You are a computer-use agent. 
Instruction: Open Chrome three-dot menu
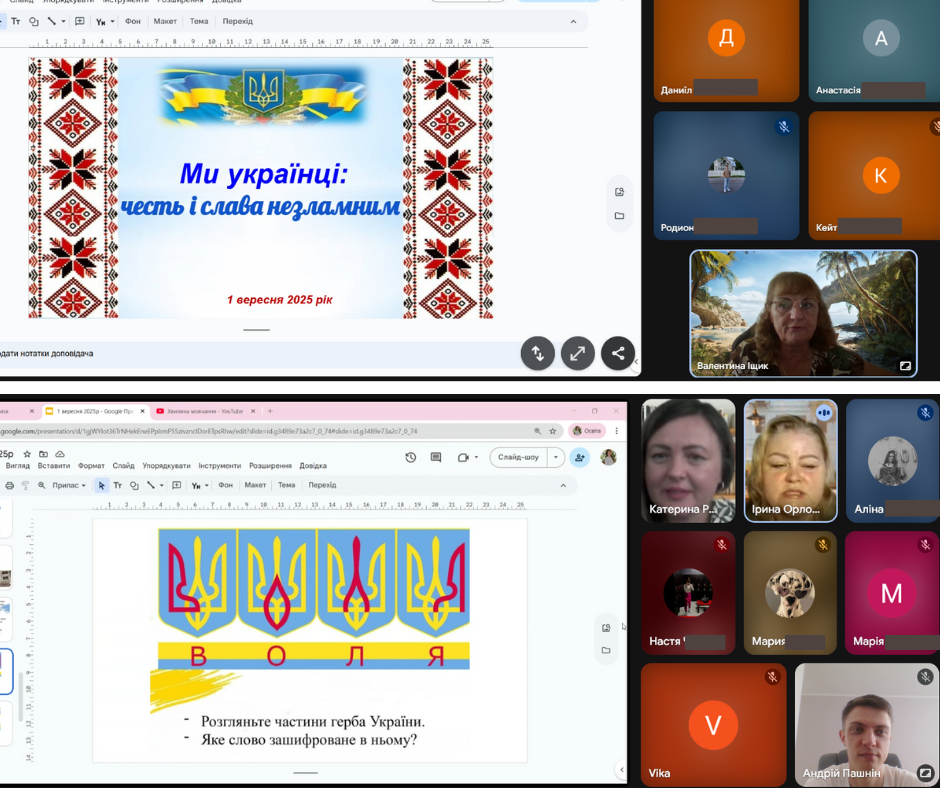coord(616,431)
